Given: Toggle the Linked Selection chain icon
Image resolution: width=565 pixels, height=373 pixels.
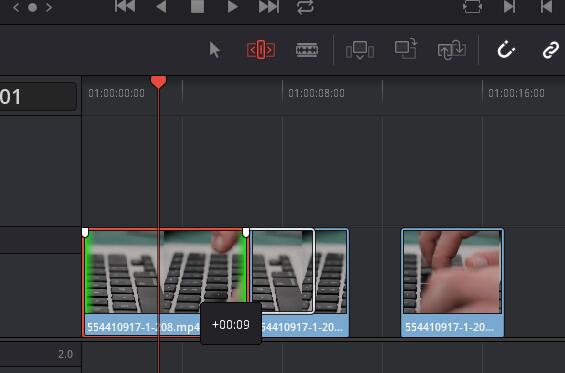Looking at the screenshot, I should click(551, 50).
